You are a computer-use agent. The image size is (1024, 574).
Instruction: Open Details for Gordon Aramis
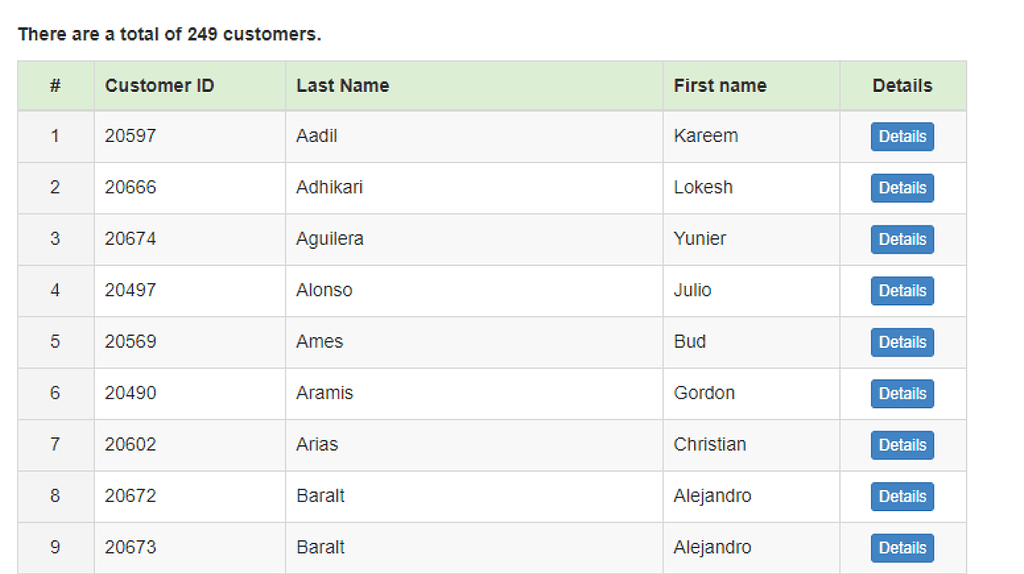(902, 394)
